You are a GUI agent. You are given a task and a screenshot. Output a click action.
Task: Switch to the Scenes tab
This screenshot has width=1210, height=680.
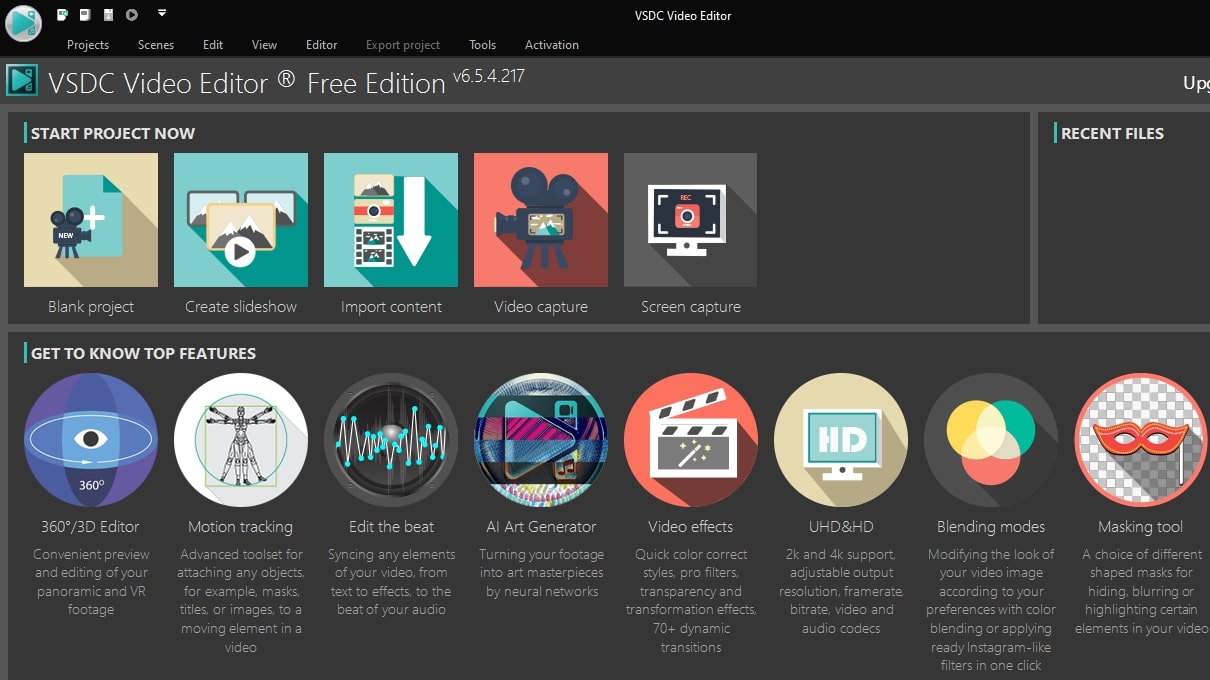(x=156, y=45)
